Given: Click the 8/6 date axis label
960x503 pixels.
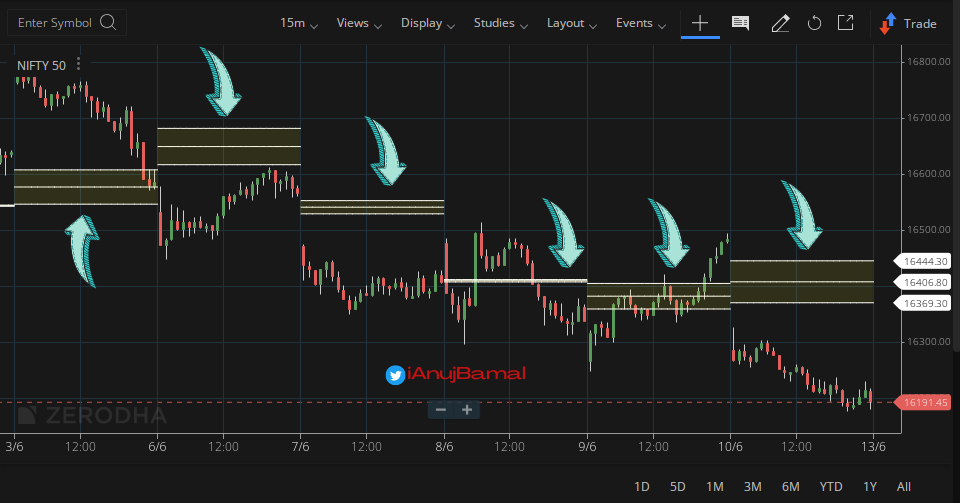Looking at the screenshot, I should coord(444,446).
